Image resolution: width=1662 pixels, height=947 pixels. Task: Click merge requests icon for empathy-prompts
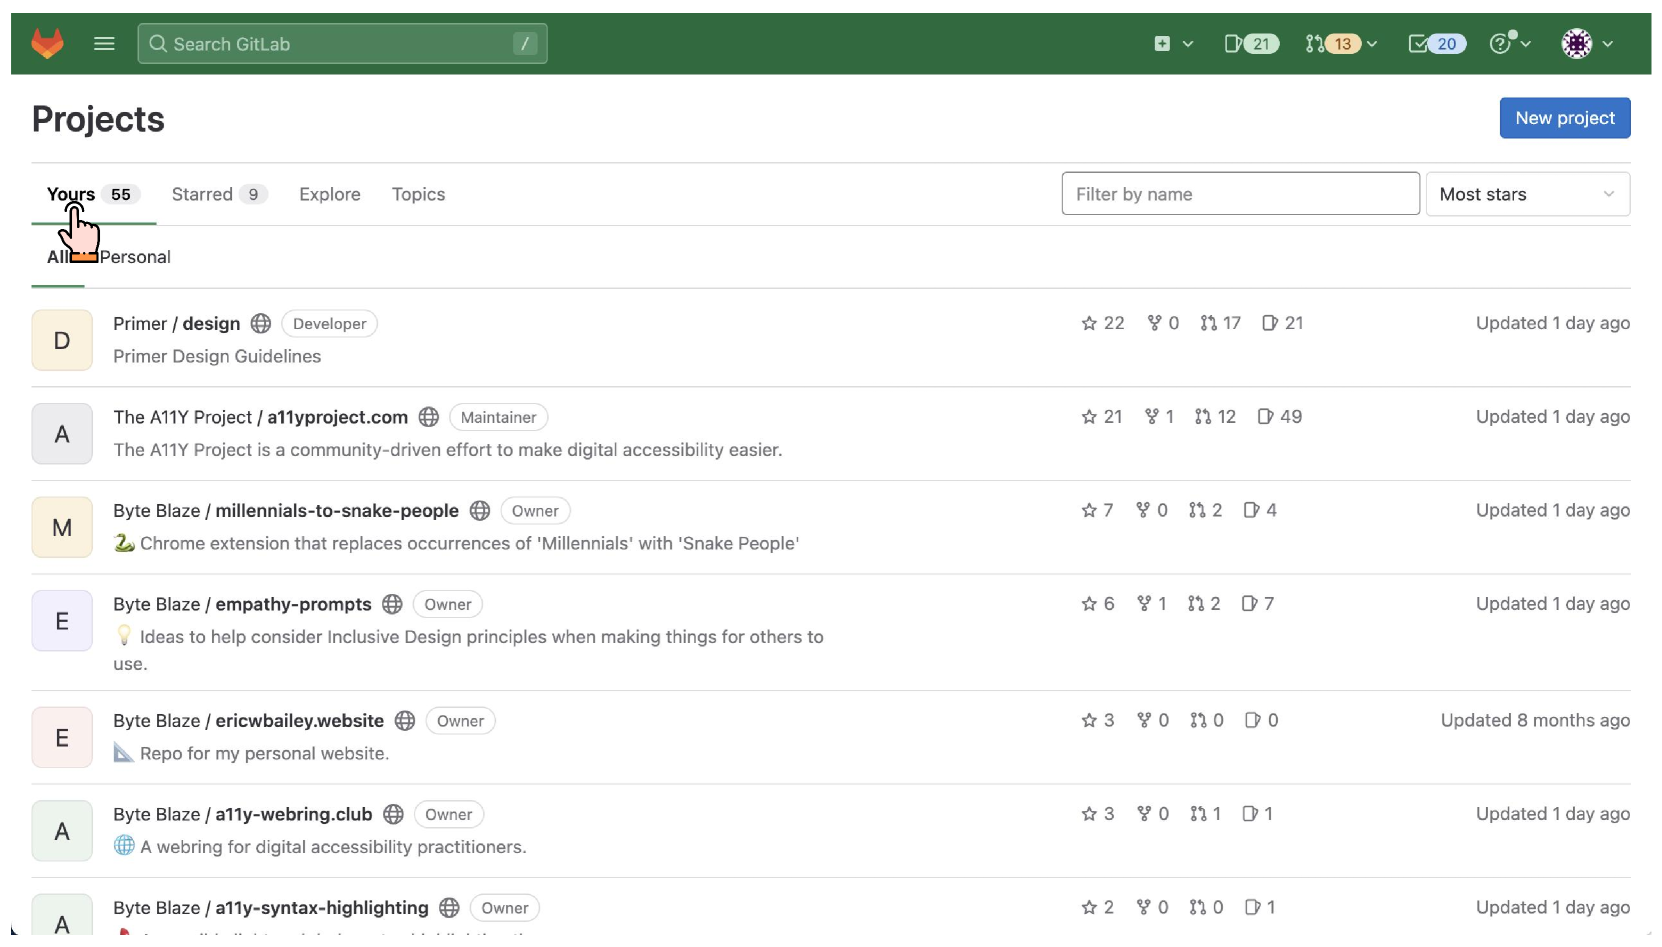pyautogui.click(x=1196, y=604)
